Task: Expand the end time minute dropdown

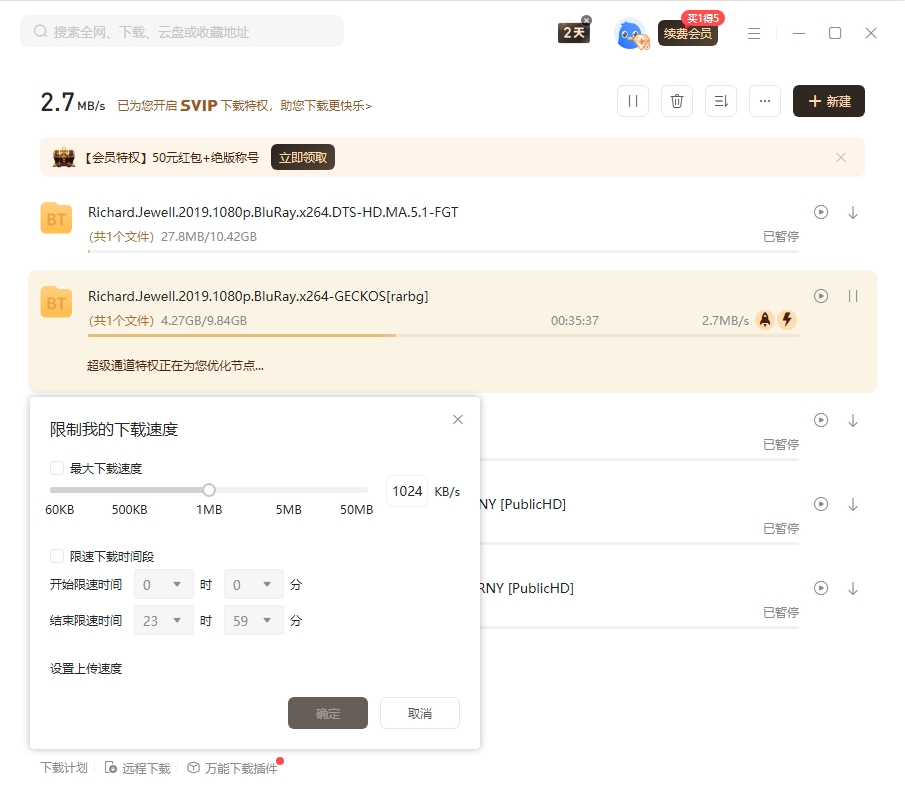Action: click(254, 621)
